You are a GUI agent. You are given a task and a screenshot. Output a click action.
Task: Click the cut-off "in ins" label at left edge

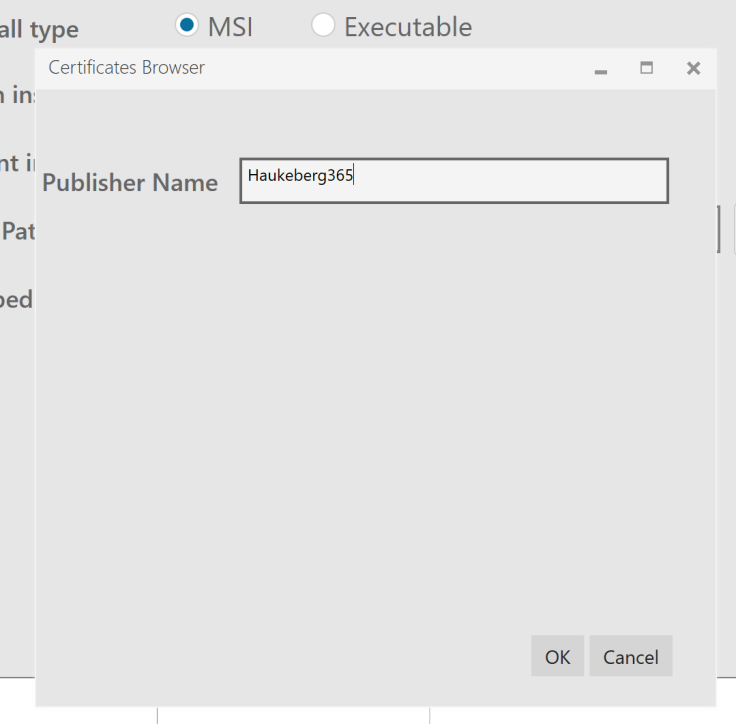(16, 95)
